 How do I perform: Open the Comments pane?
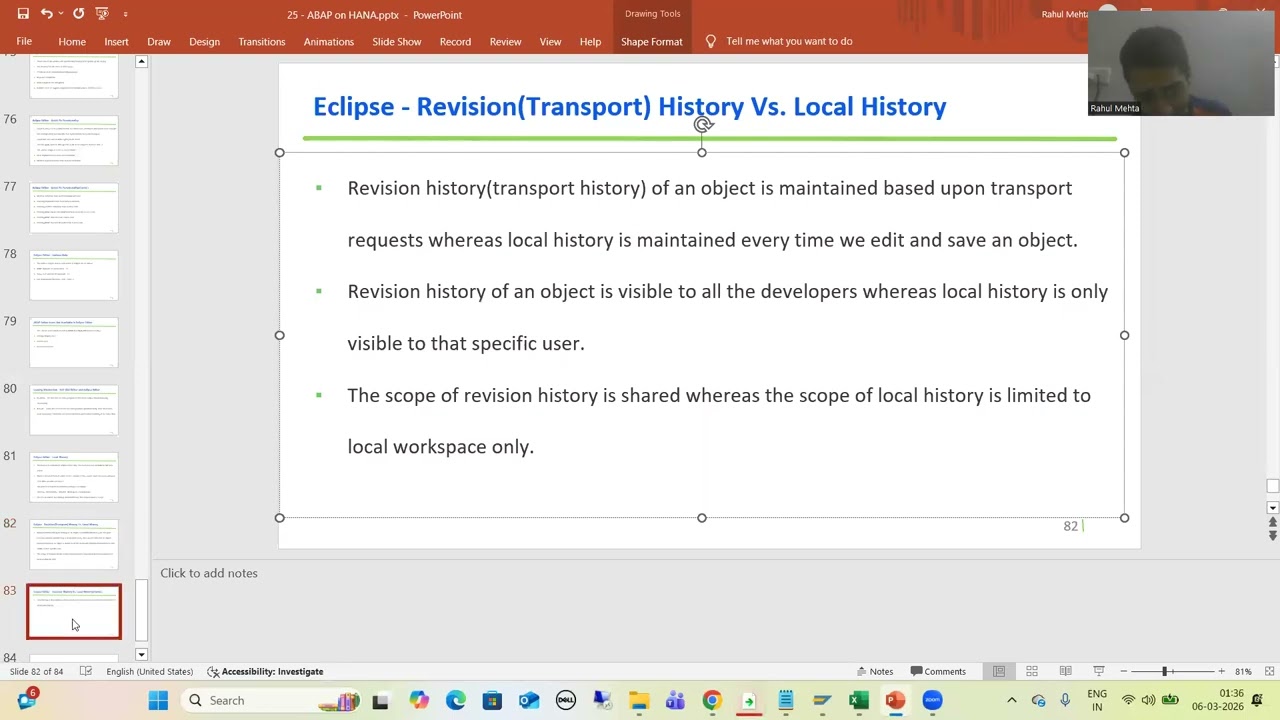[938, 671]
